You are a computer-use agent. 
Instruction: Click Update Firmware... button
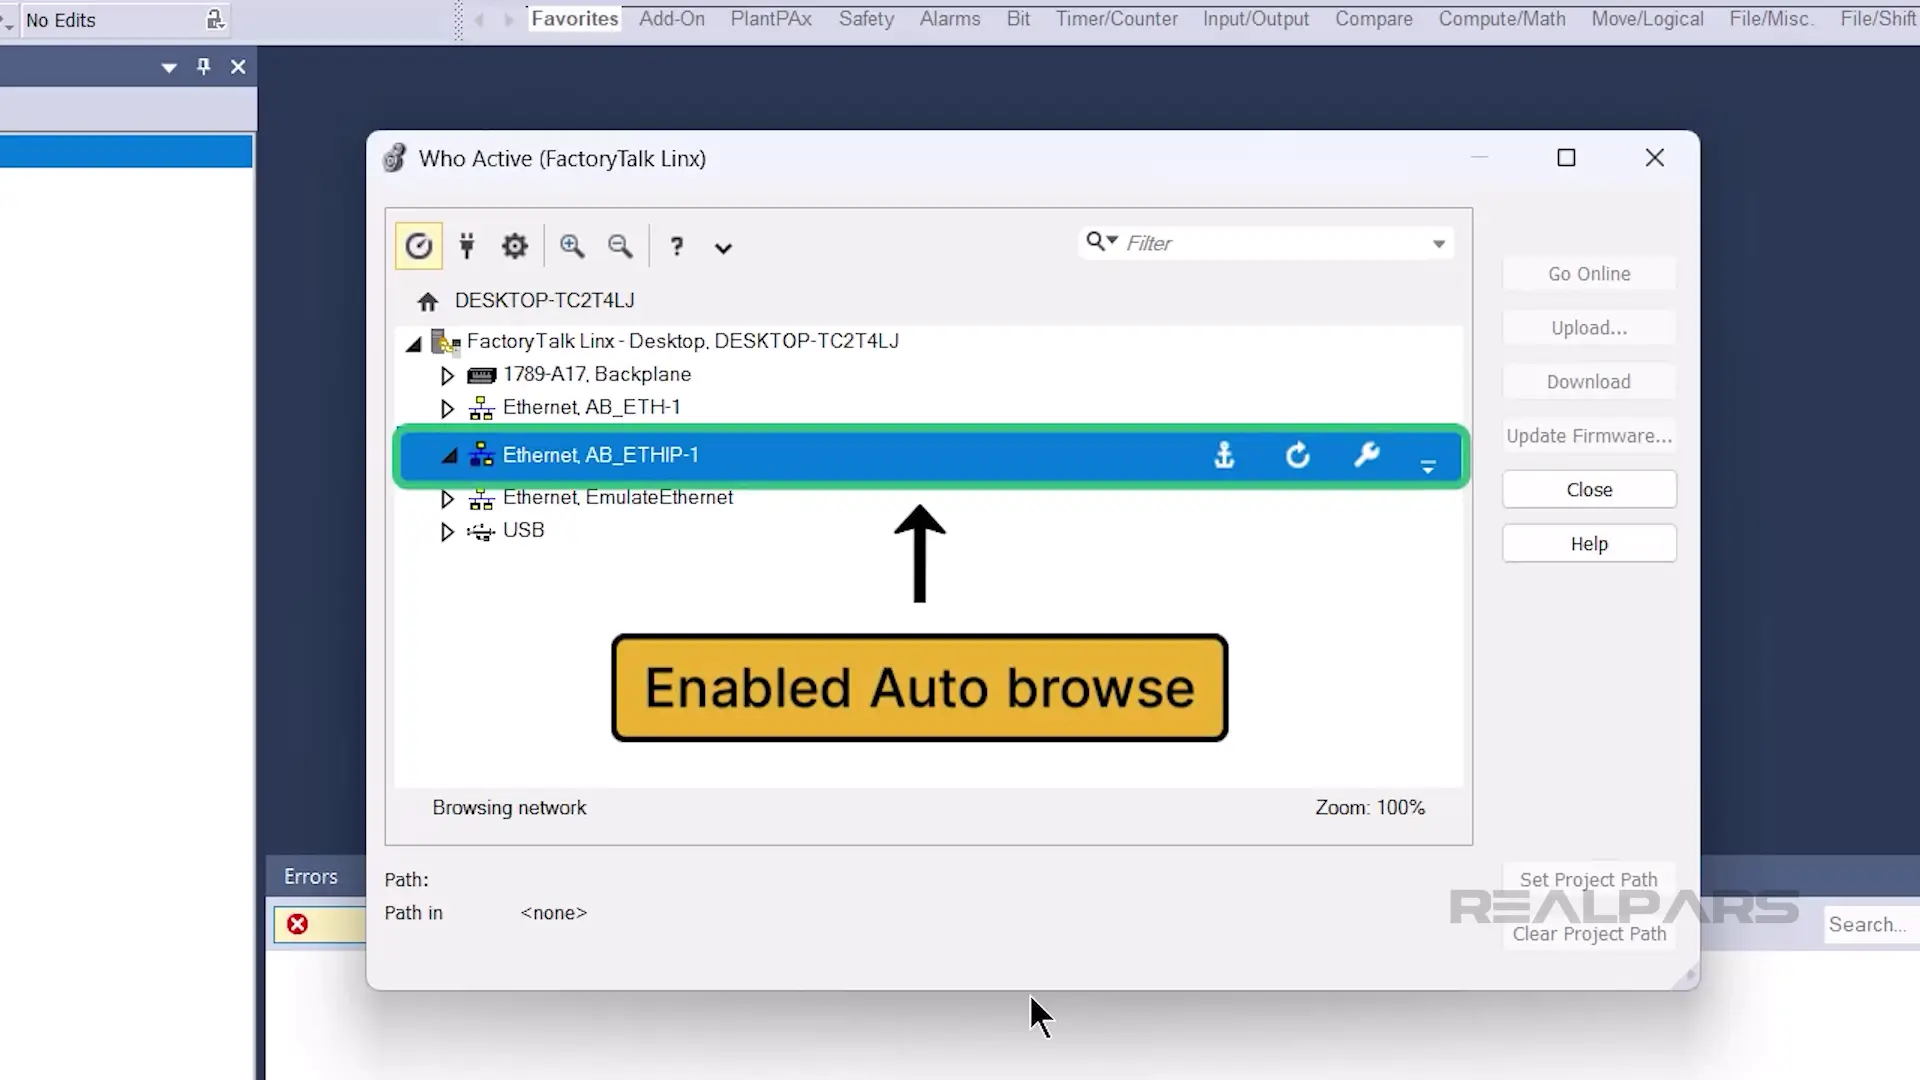(x=1589, y=436)
